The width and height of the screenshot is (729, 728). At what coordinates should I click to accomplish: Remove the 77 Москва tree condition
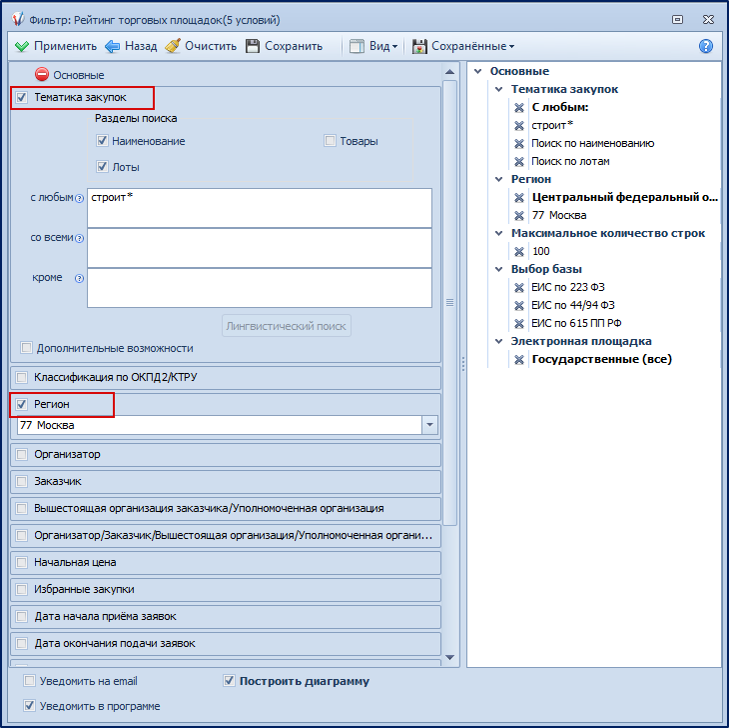[x=519, y=216]
